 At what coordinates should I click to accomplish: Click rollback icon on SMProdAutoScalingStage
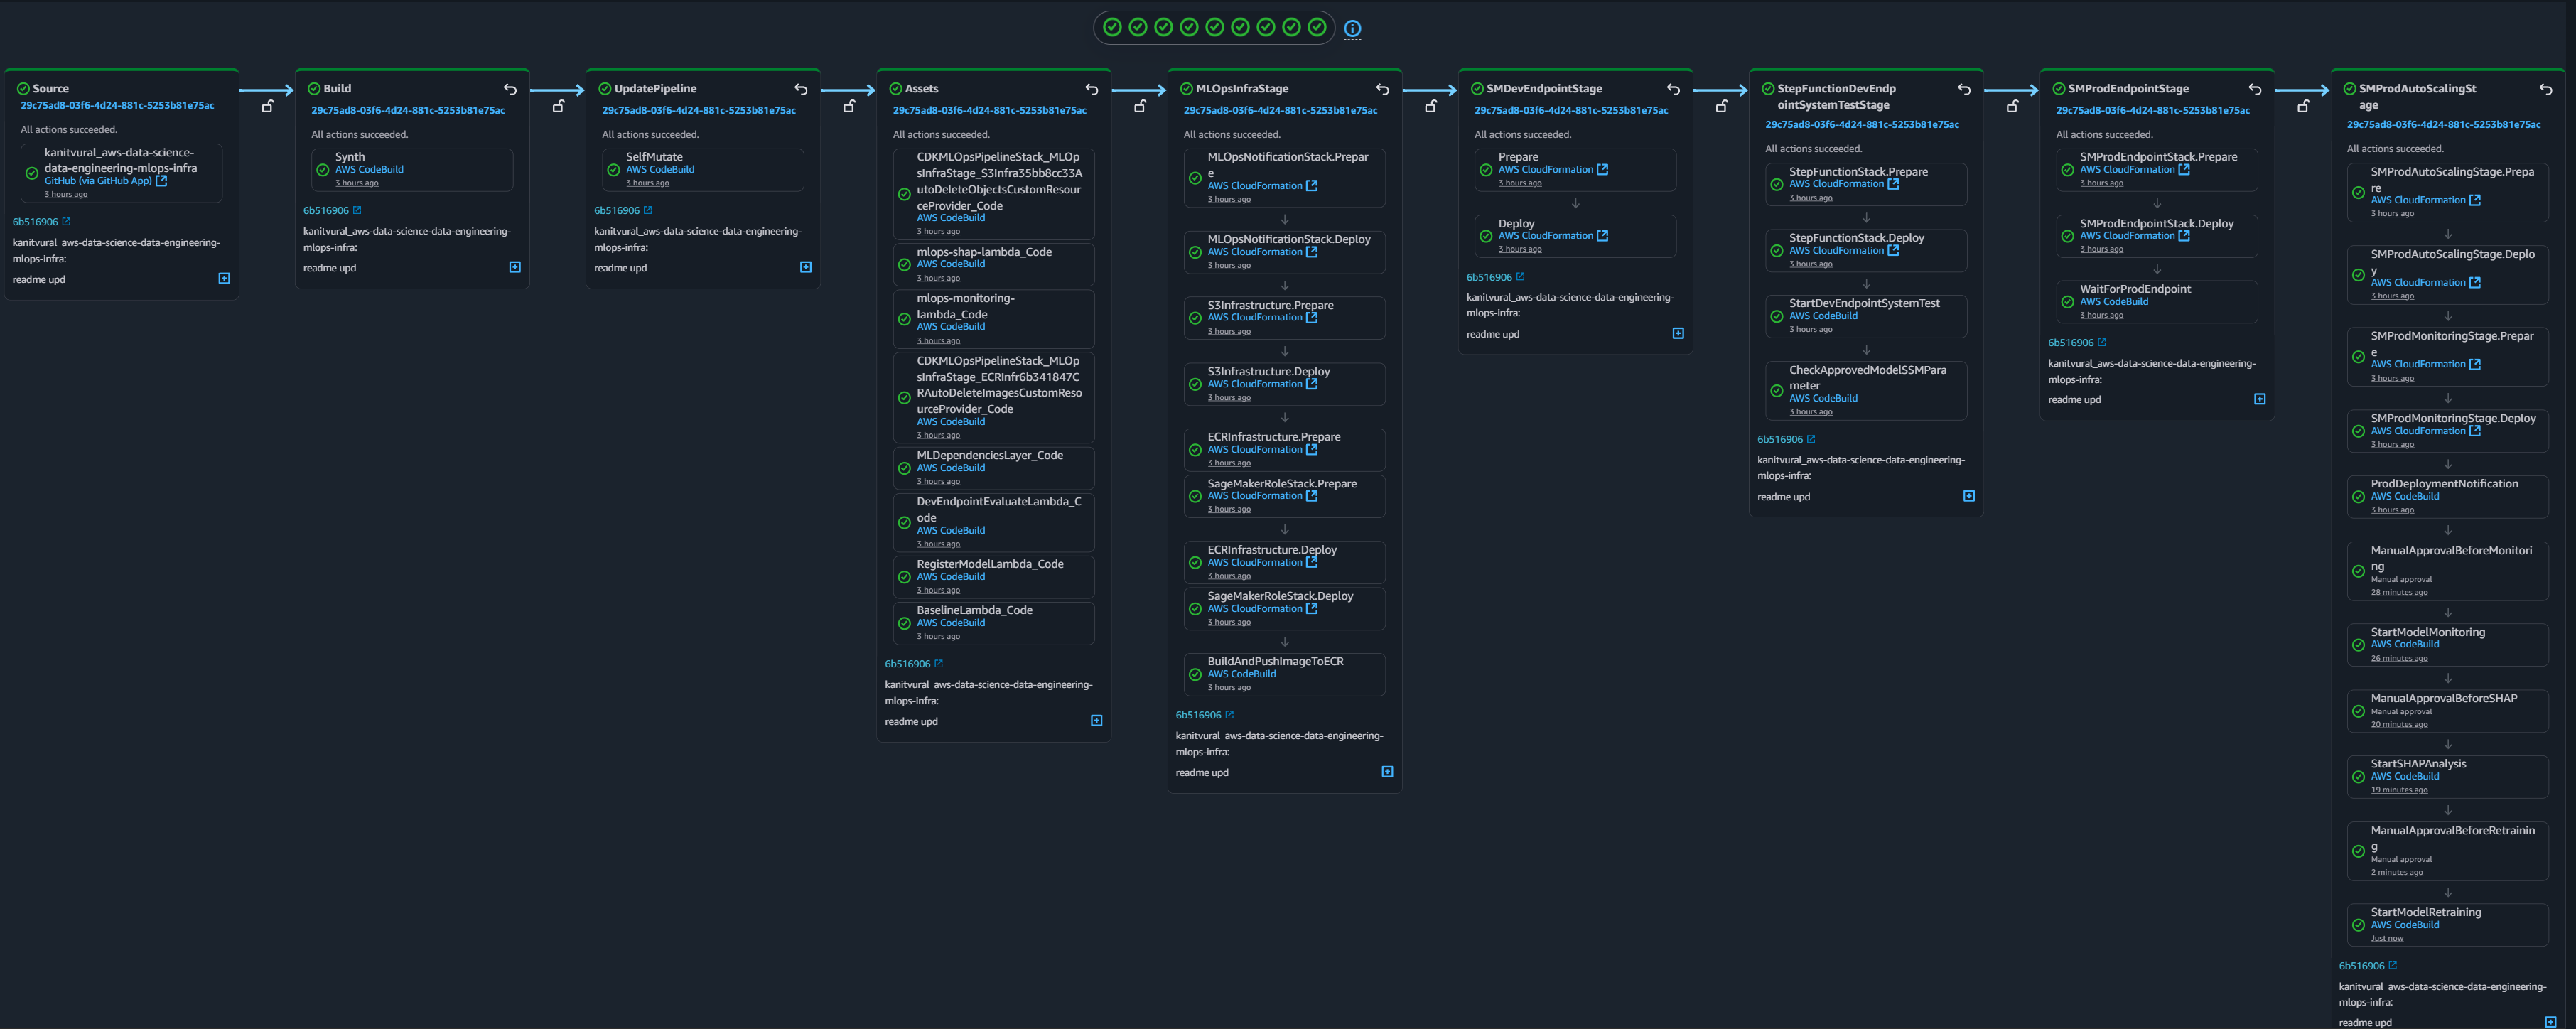(2546, 89)
